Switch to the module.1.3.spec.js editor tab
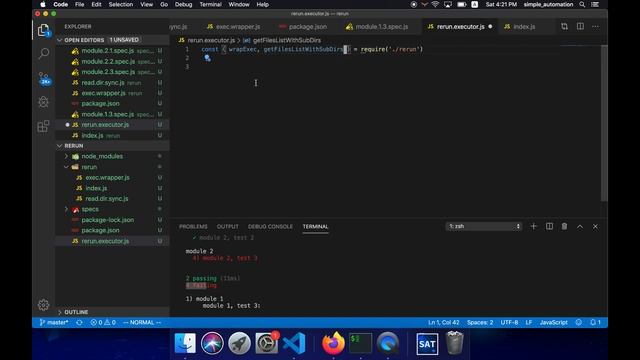The image size is (640, 360). (x=377, y=27)
